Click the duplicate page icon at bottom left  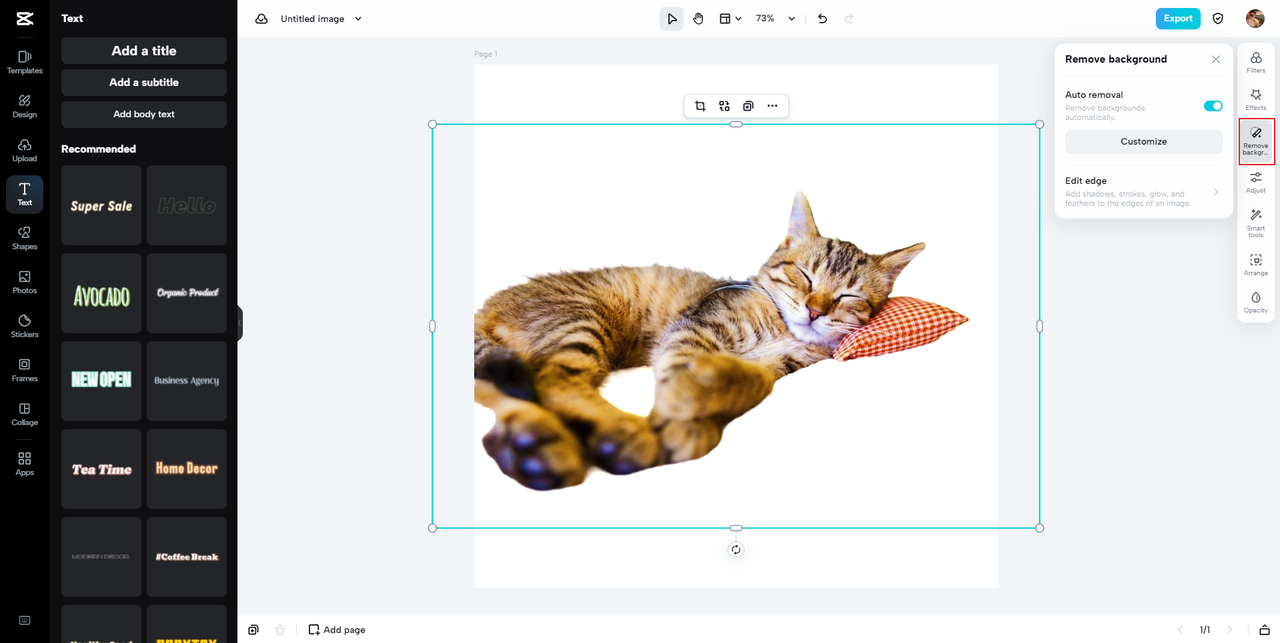pyautogui.click(x=253, y=630)
